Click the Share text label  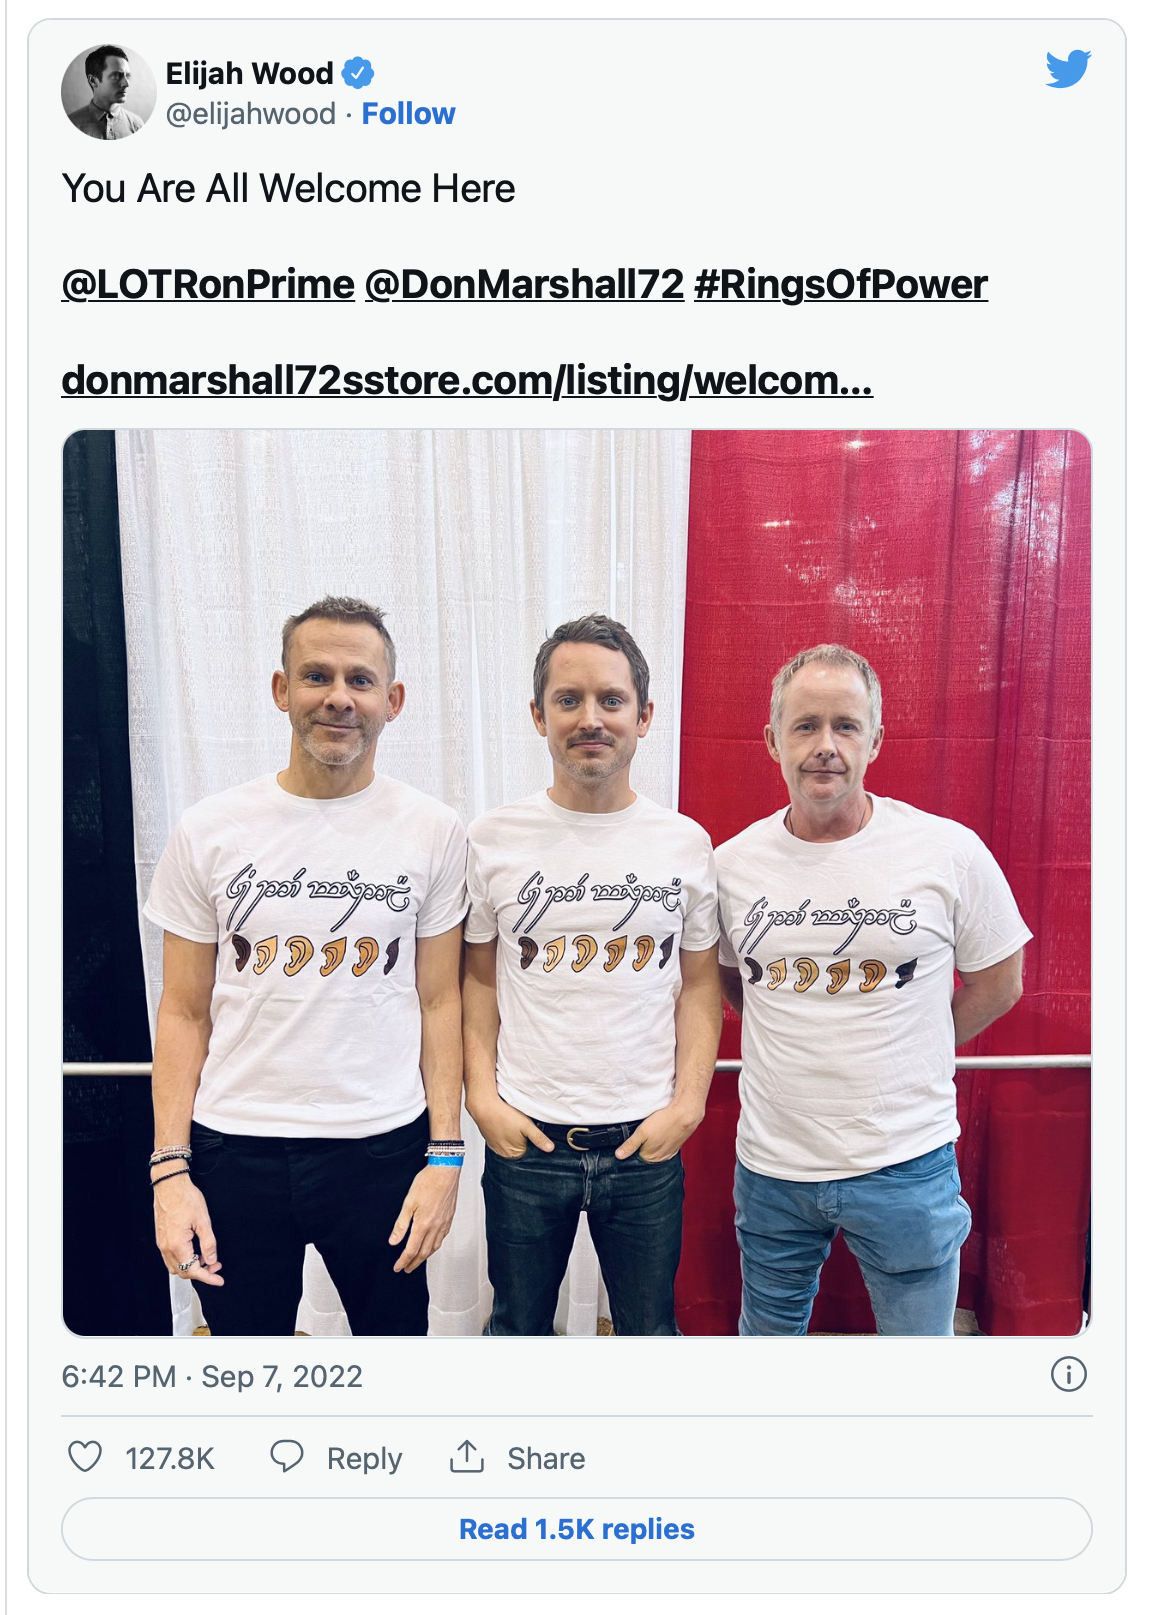pos(546,1458)
